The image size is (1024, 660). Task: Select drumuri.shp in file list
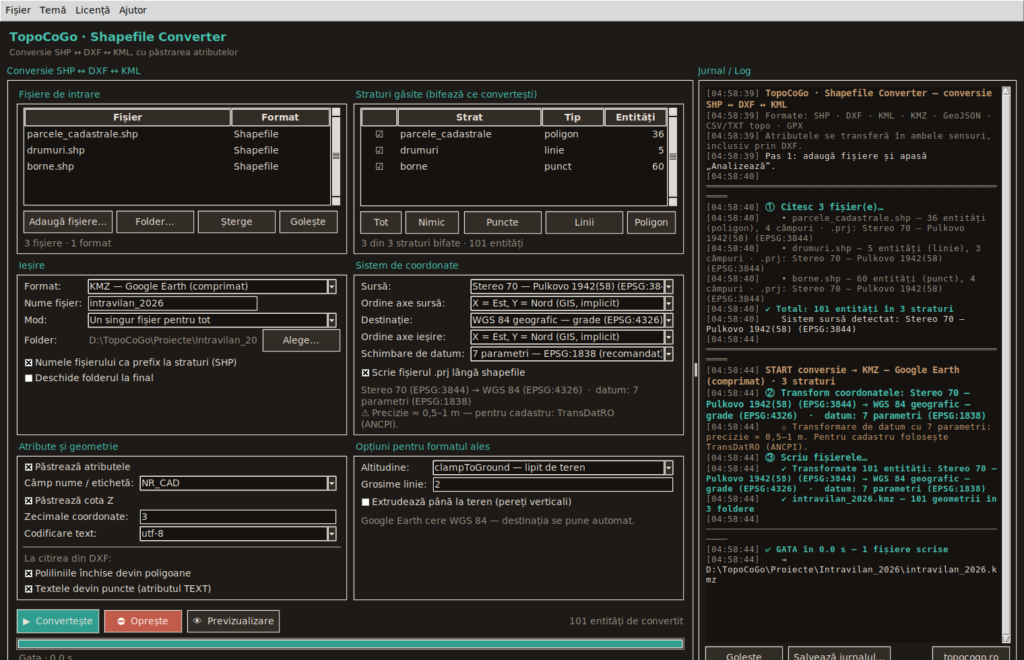click(x=177, y=150)
